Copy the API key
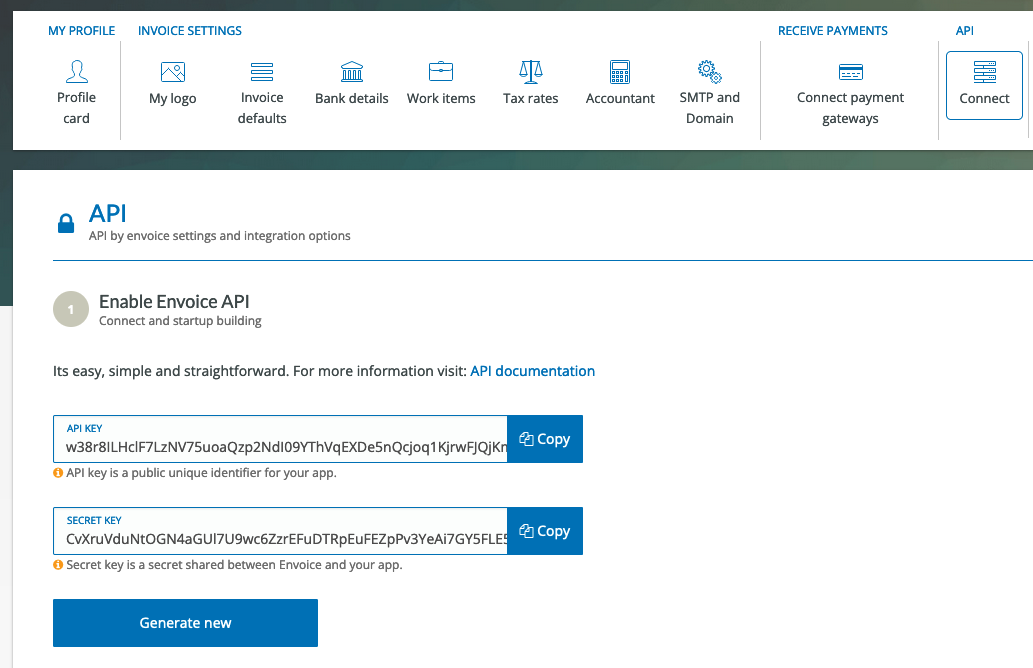This screenshot has width=1033, height=668. pos(545,439)
